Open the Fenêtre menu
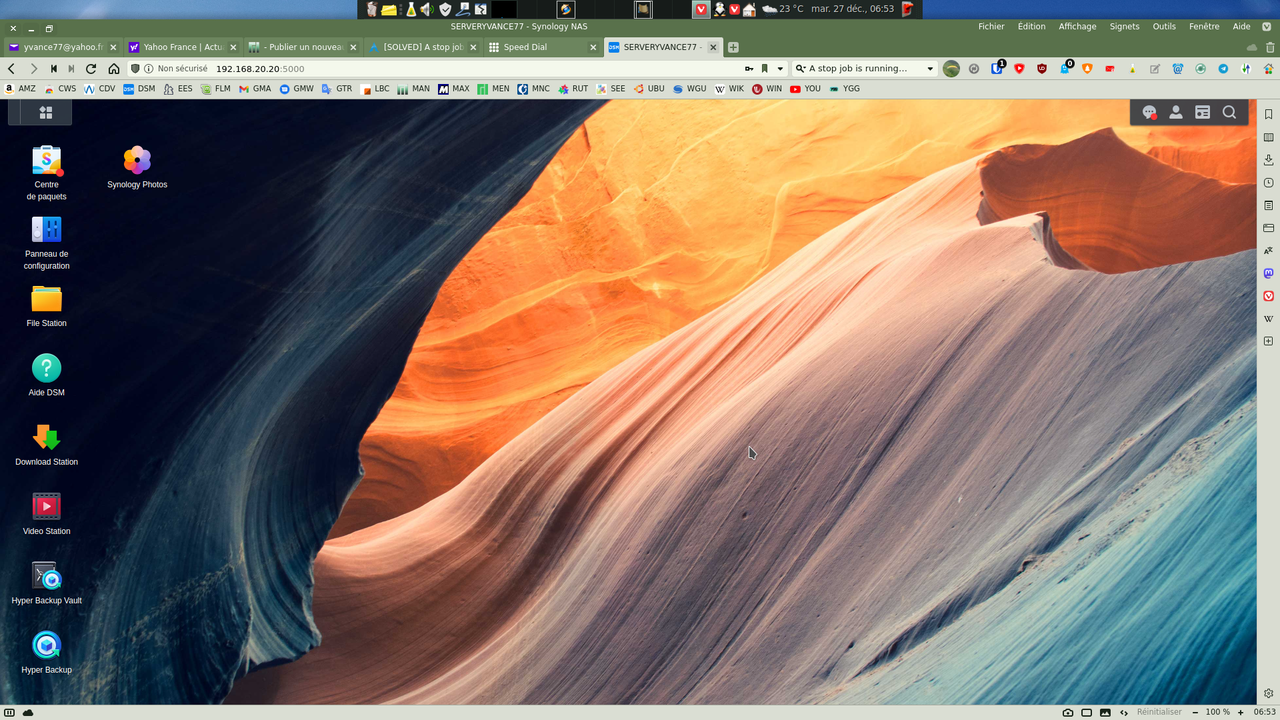 pyautogui.click(x=1204, y=27)
